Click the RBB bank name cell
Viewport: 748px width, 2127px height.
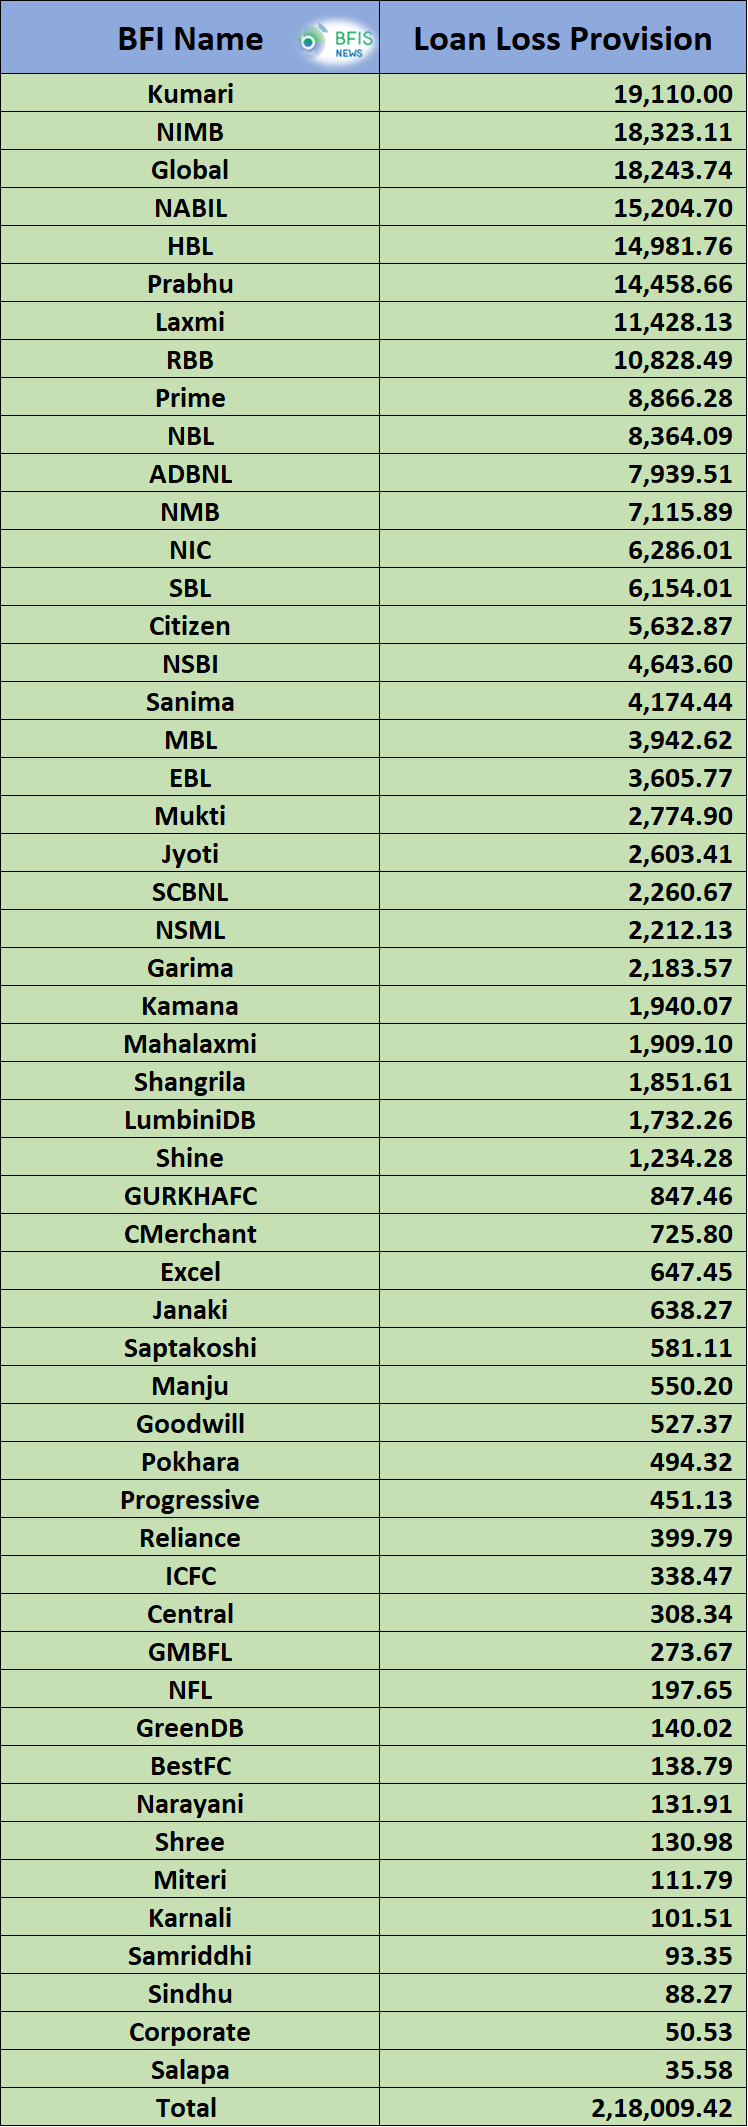tap(190, 360)
